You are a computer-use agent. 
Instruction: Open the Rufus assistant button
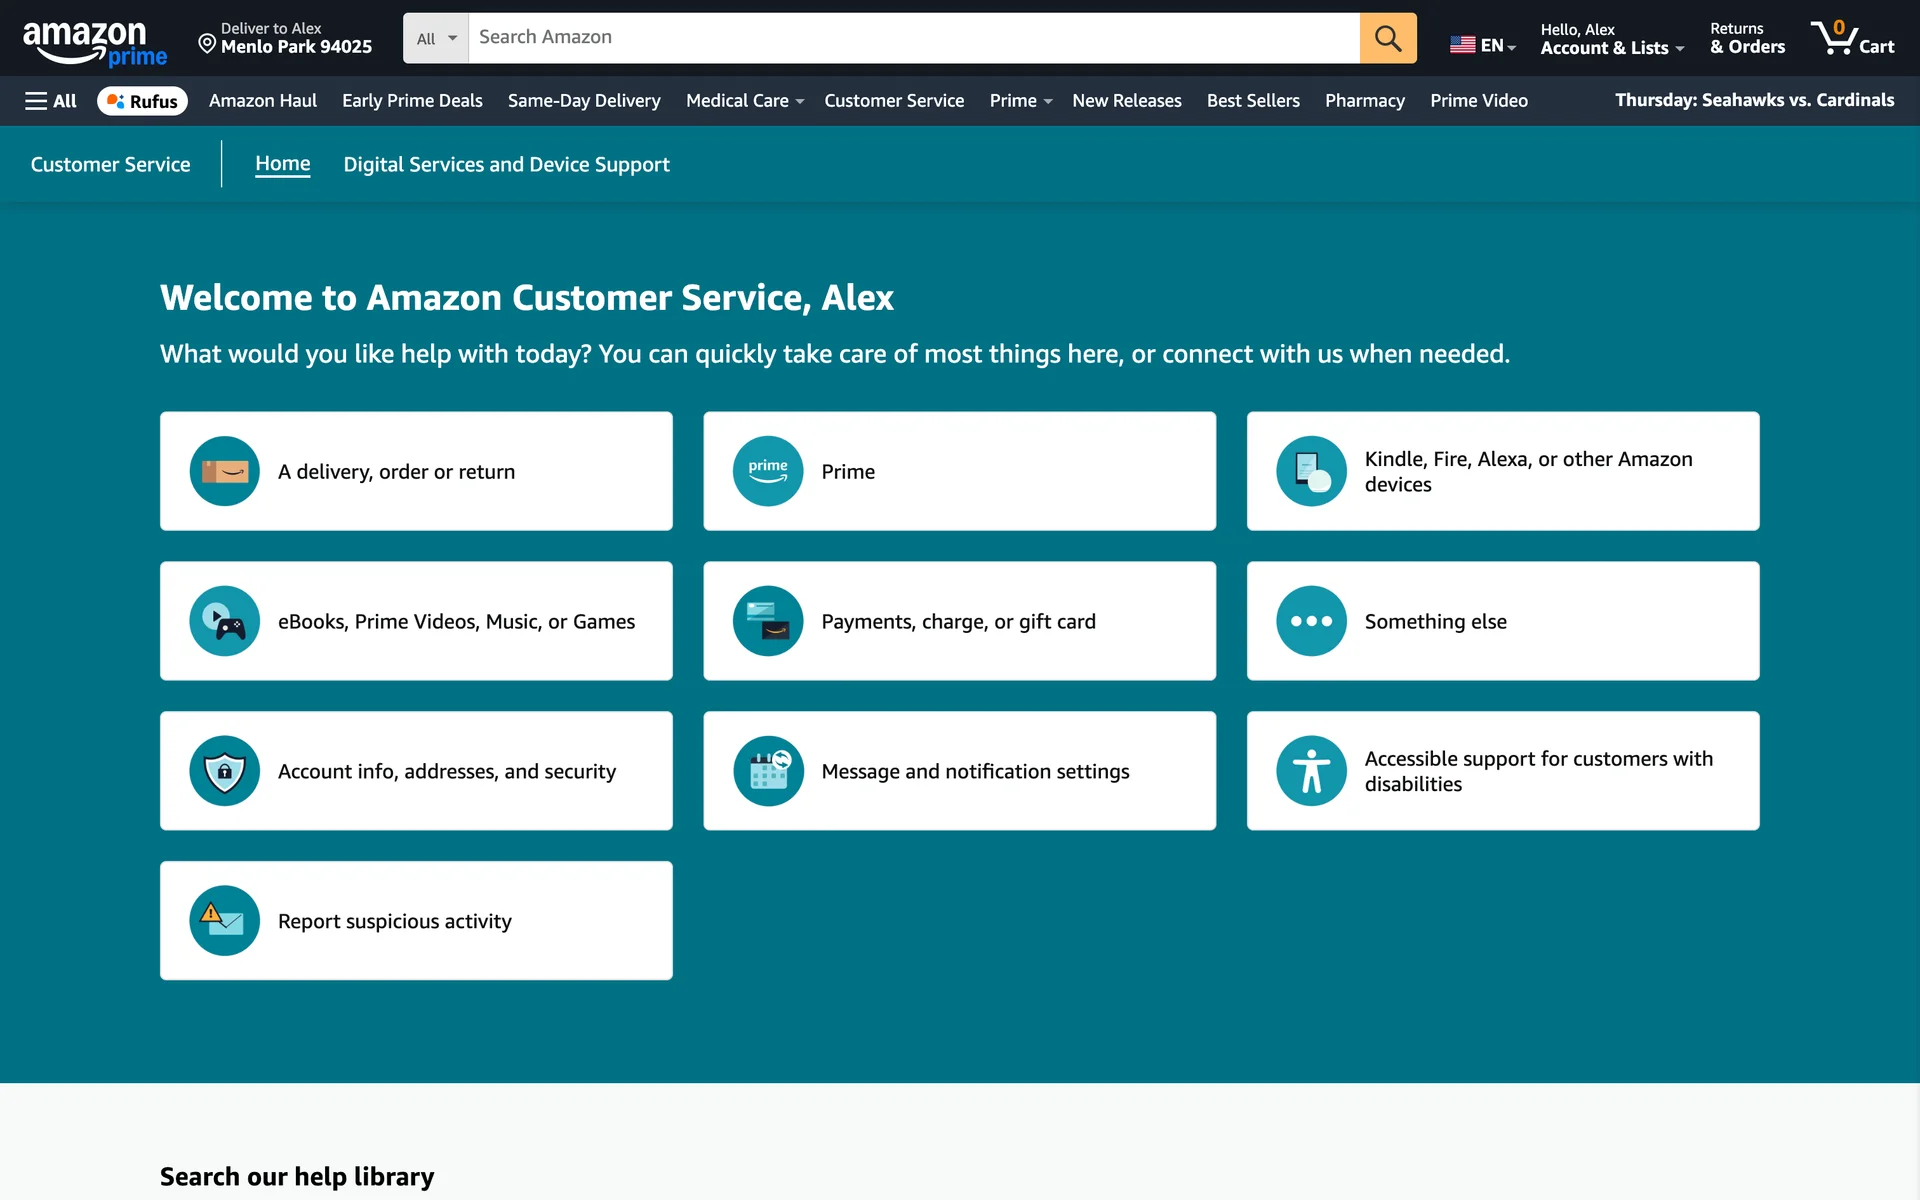click(x=142, y=101)
